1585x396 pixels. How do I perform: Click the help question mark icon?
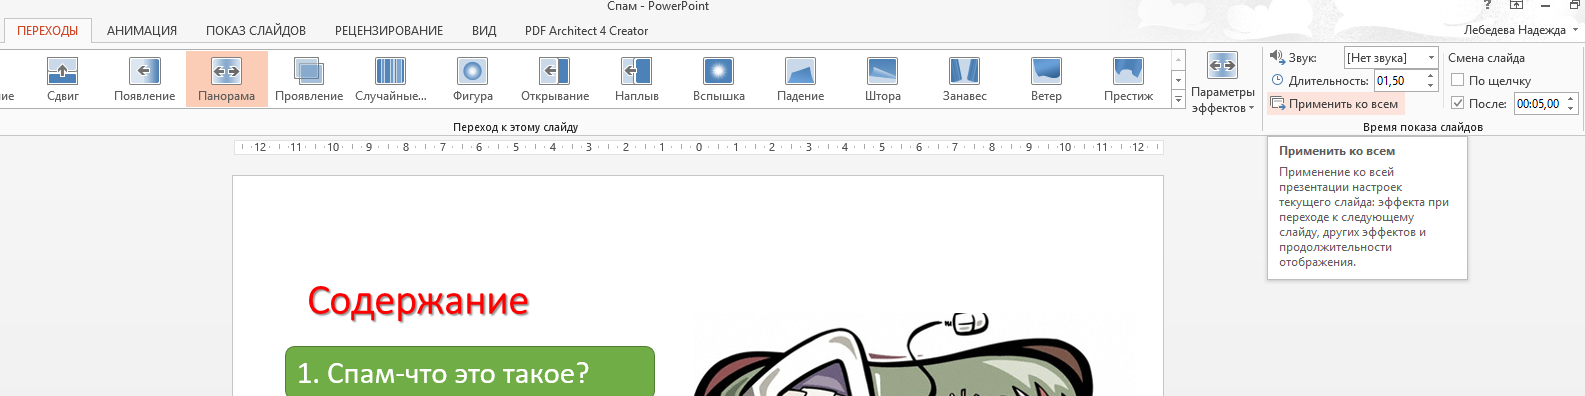[1487, 5]
